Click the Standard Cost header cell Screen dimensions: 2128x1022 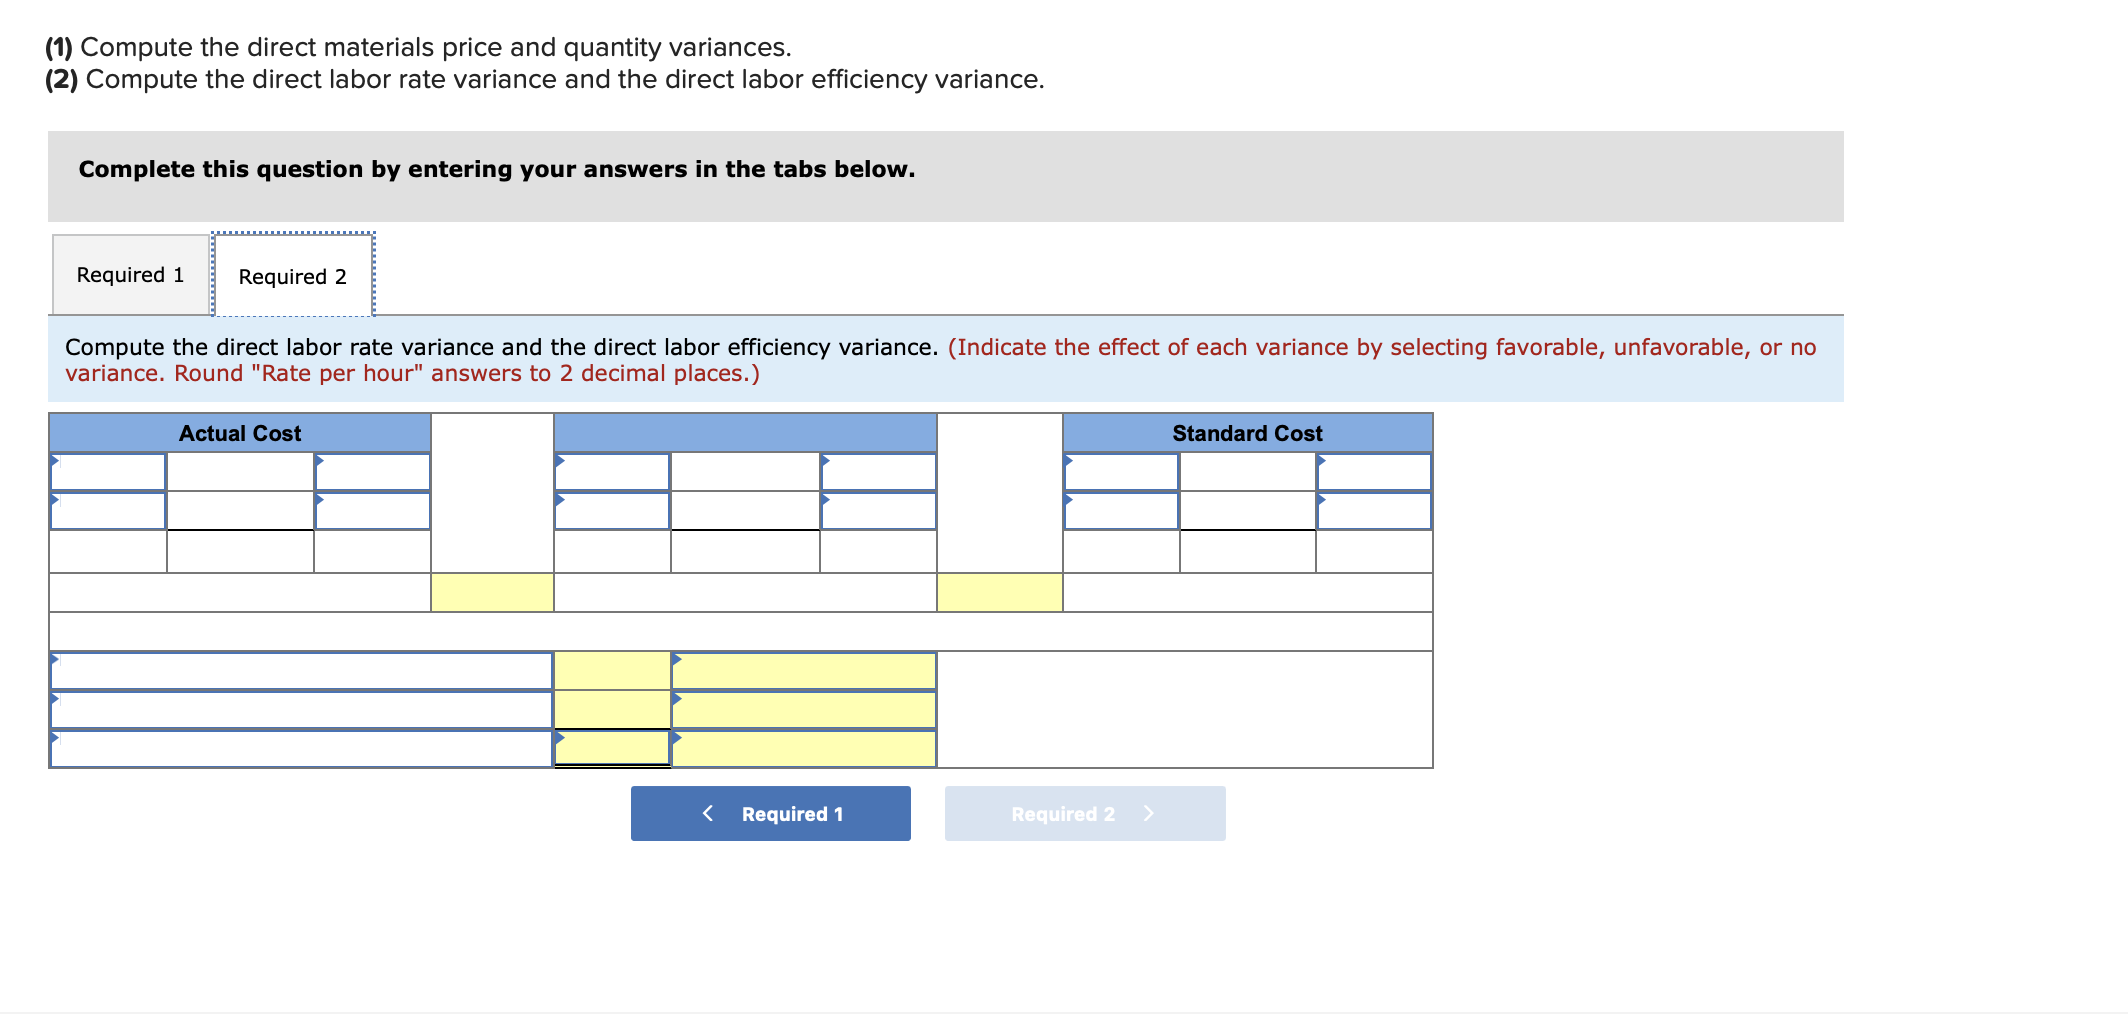[x=1246, y=432]
